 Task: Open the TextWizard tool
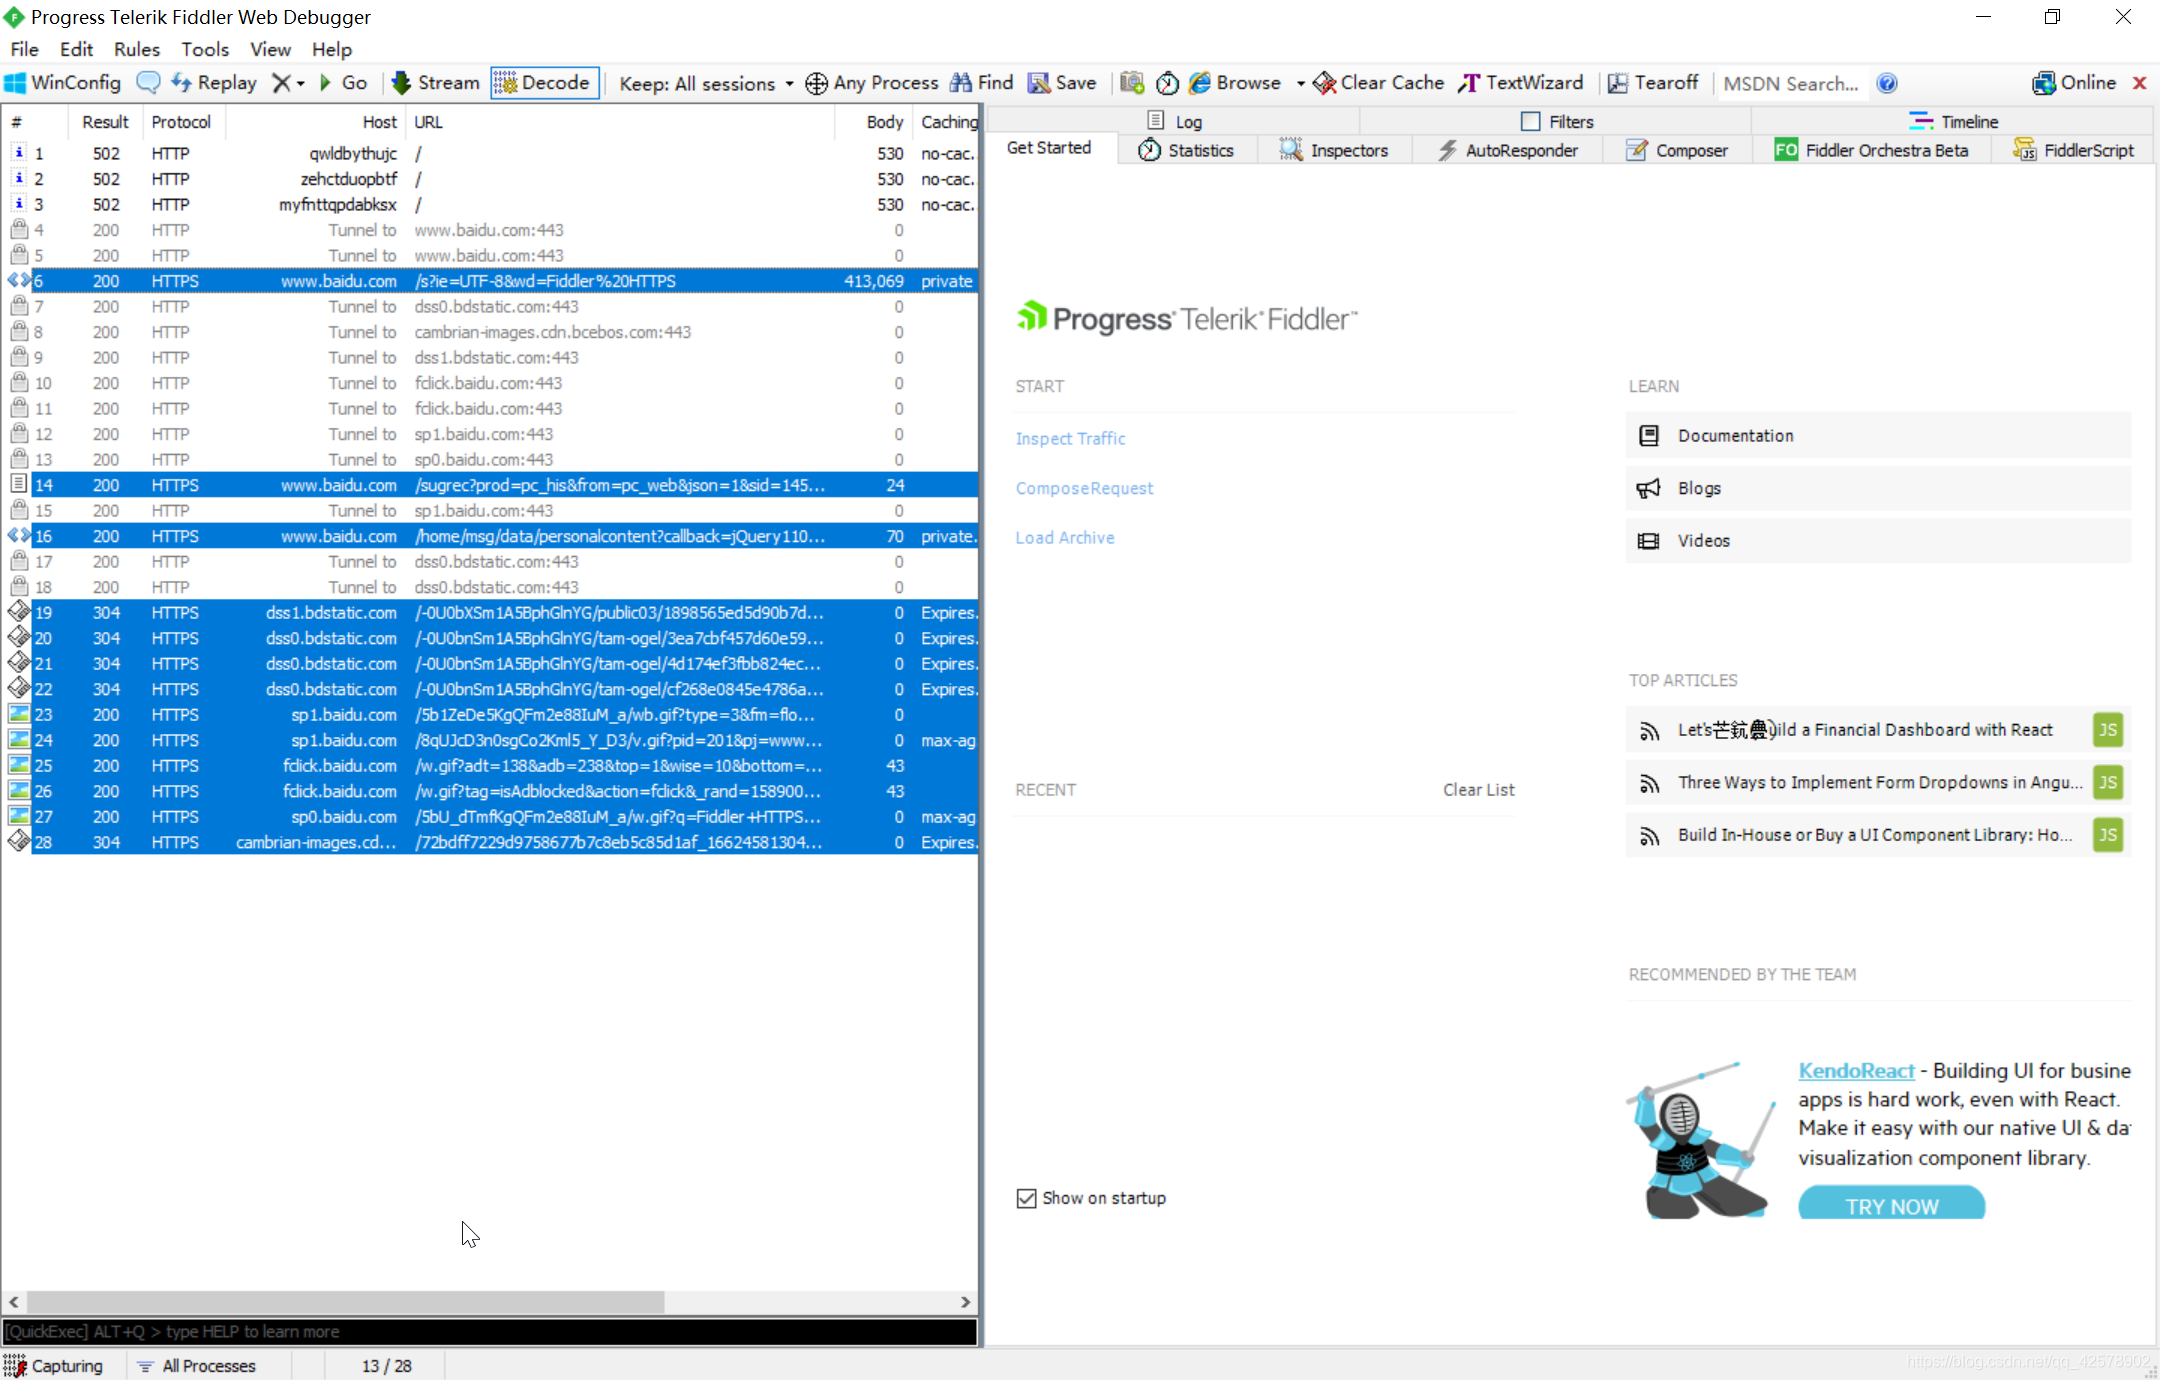pos(1521,83)
